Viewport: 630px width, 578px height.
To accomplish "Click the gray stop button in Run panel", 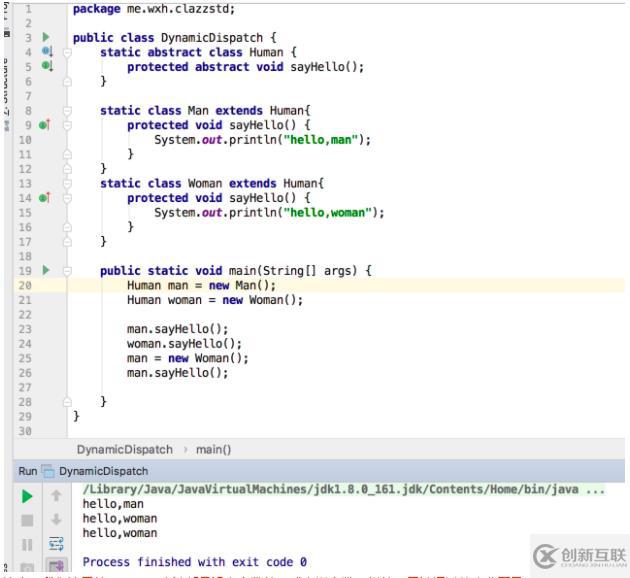I will pos(27,521).
